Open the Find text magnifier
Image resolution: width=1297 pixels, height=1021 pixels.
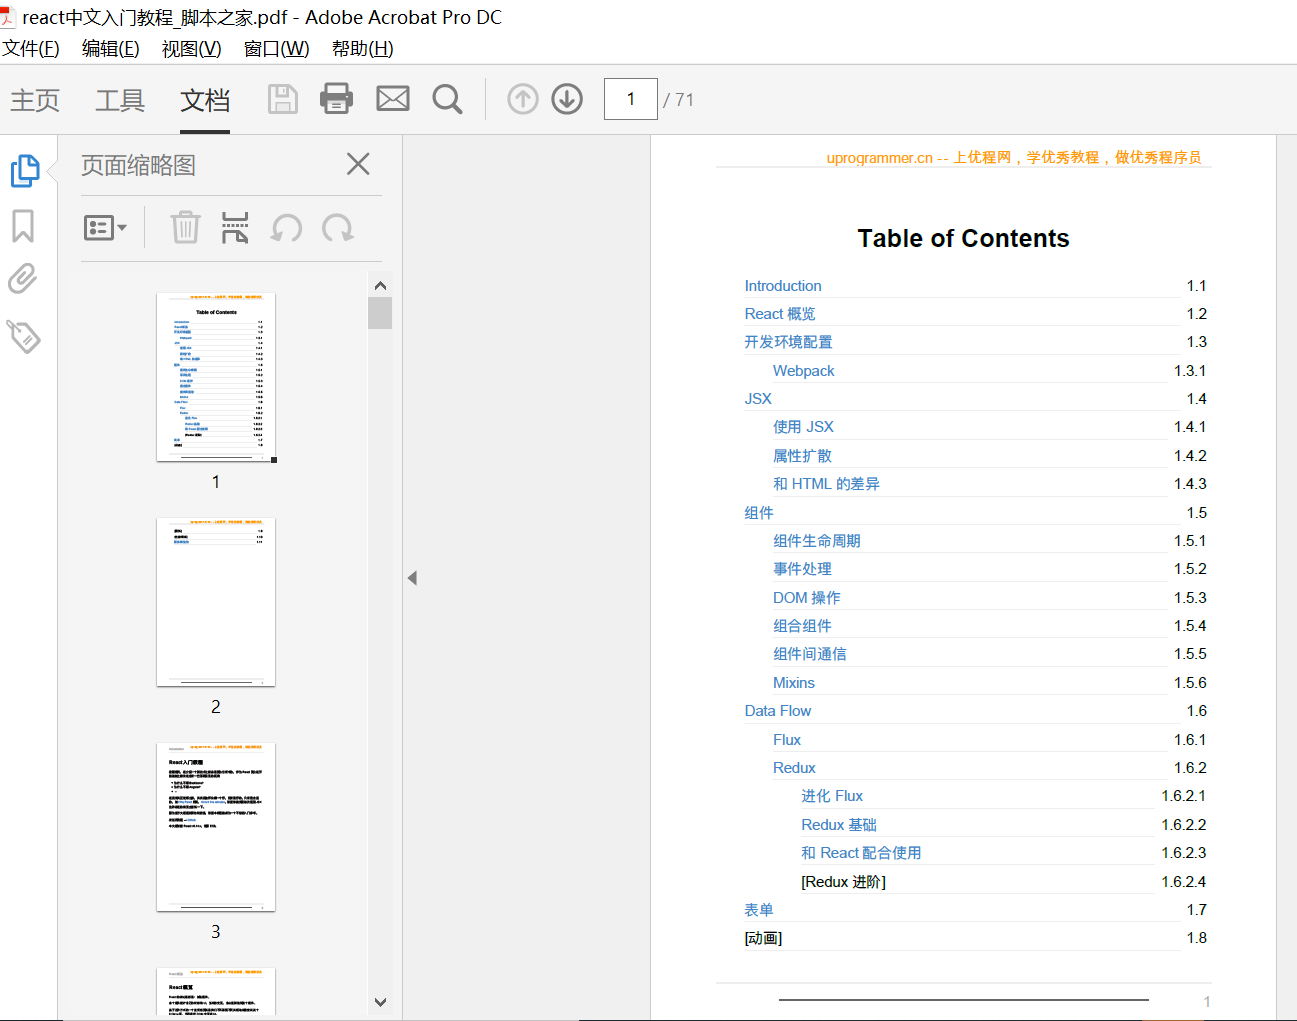tap(447, 99)
